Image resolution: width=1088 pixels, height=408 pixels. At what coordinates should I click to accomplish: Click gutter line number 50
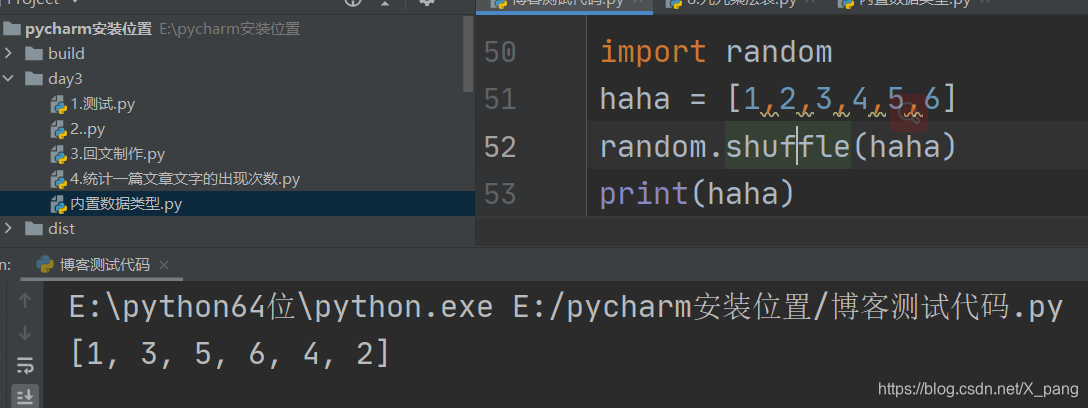(x=500, y=53)
